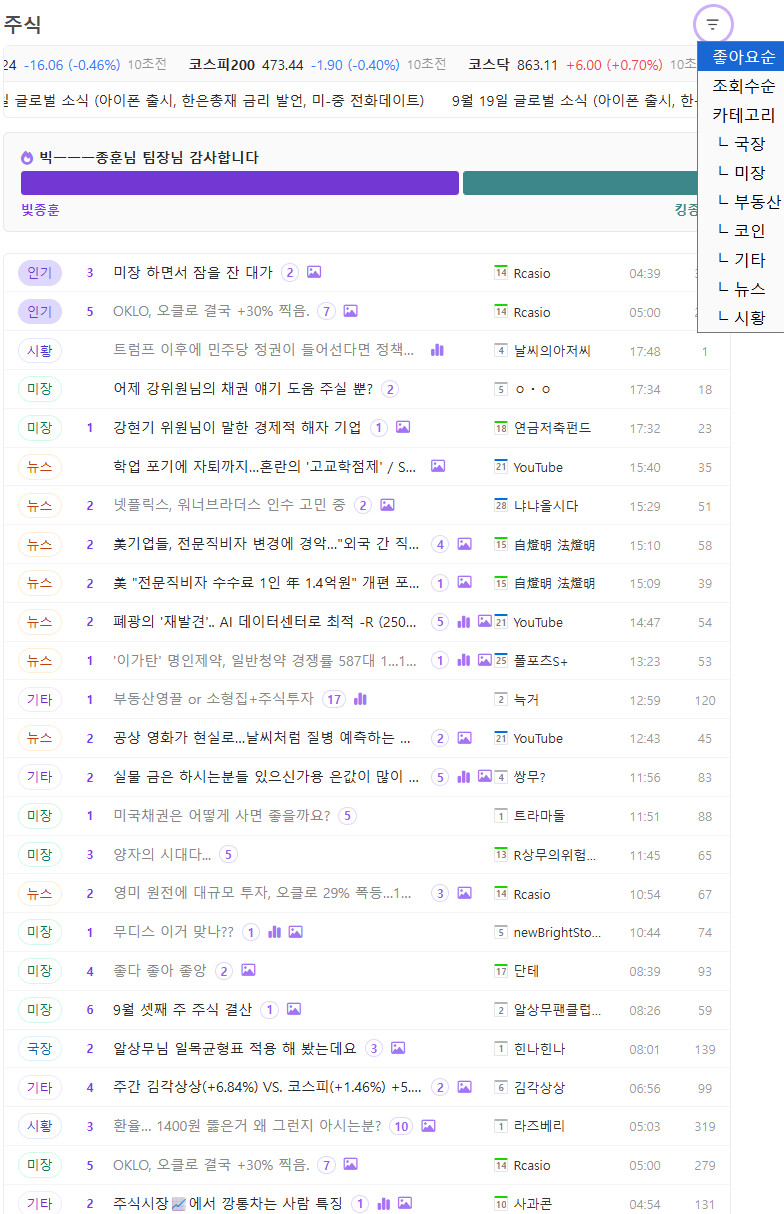Click 코스피200 index ticker value

[x=283, y=64]
